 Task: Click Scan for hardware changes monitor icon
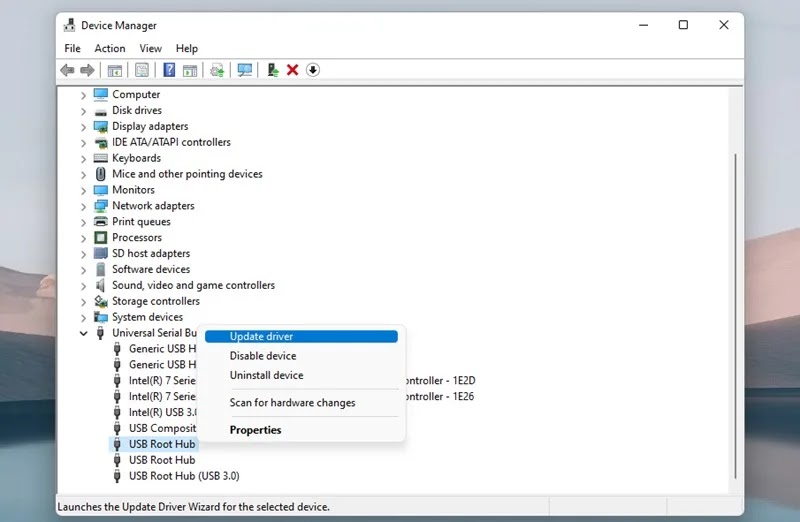(244, 70)
